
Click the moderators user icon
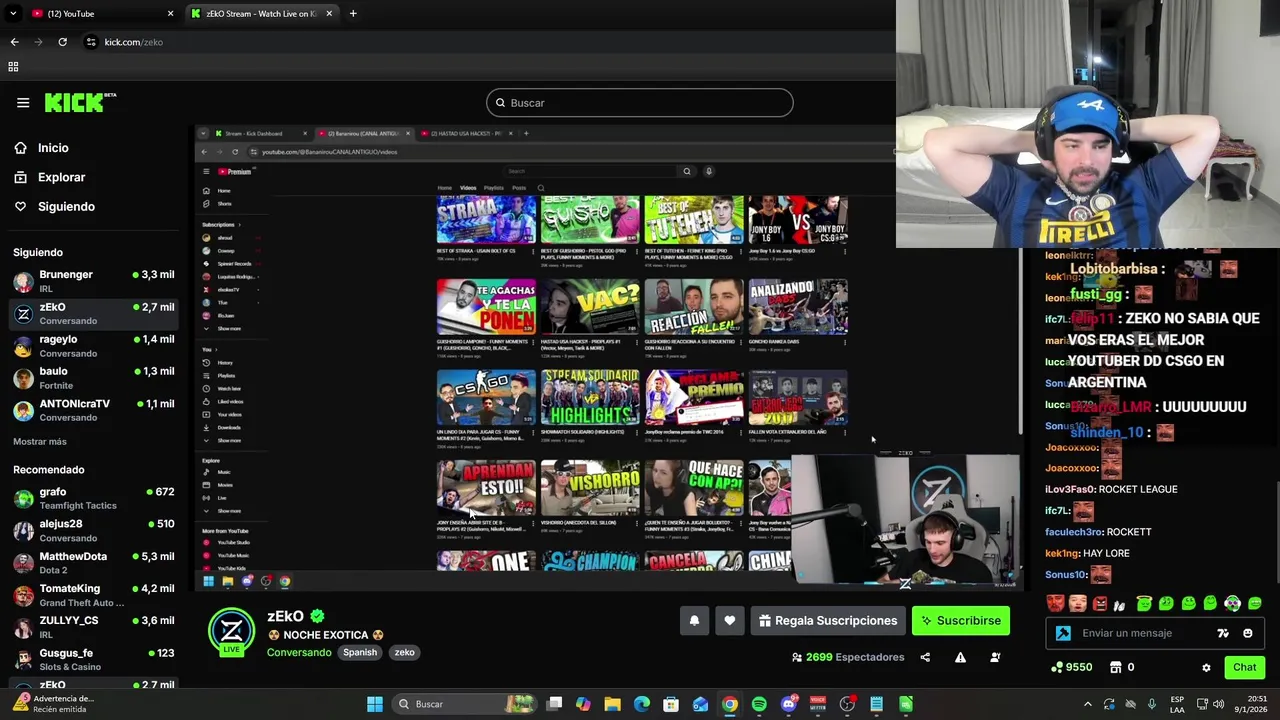click(x=995, y=657)
